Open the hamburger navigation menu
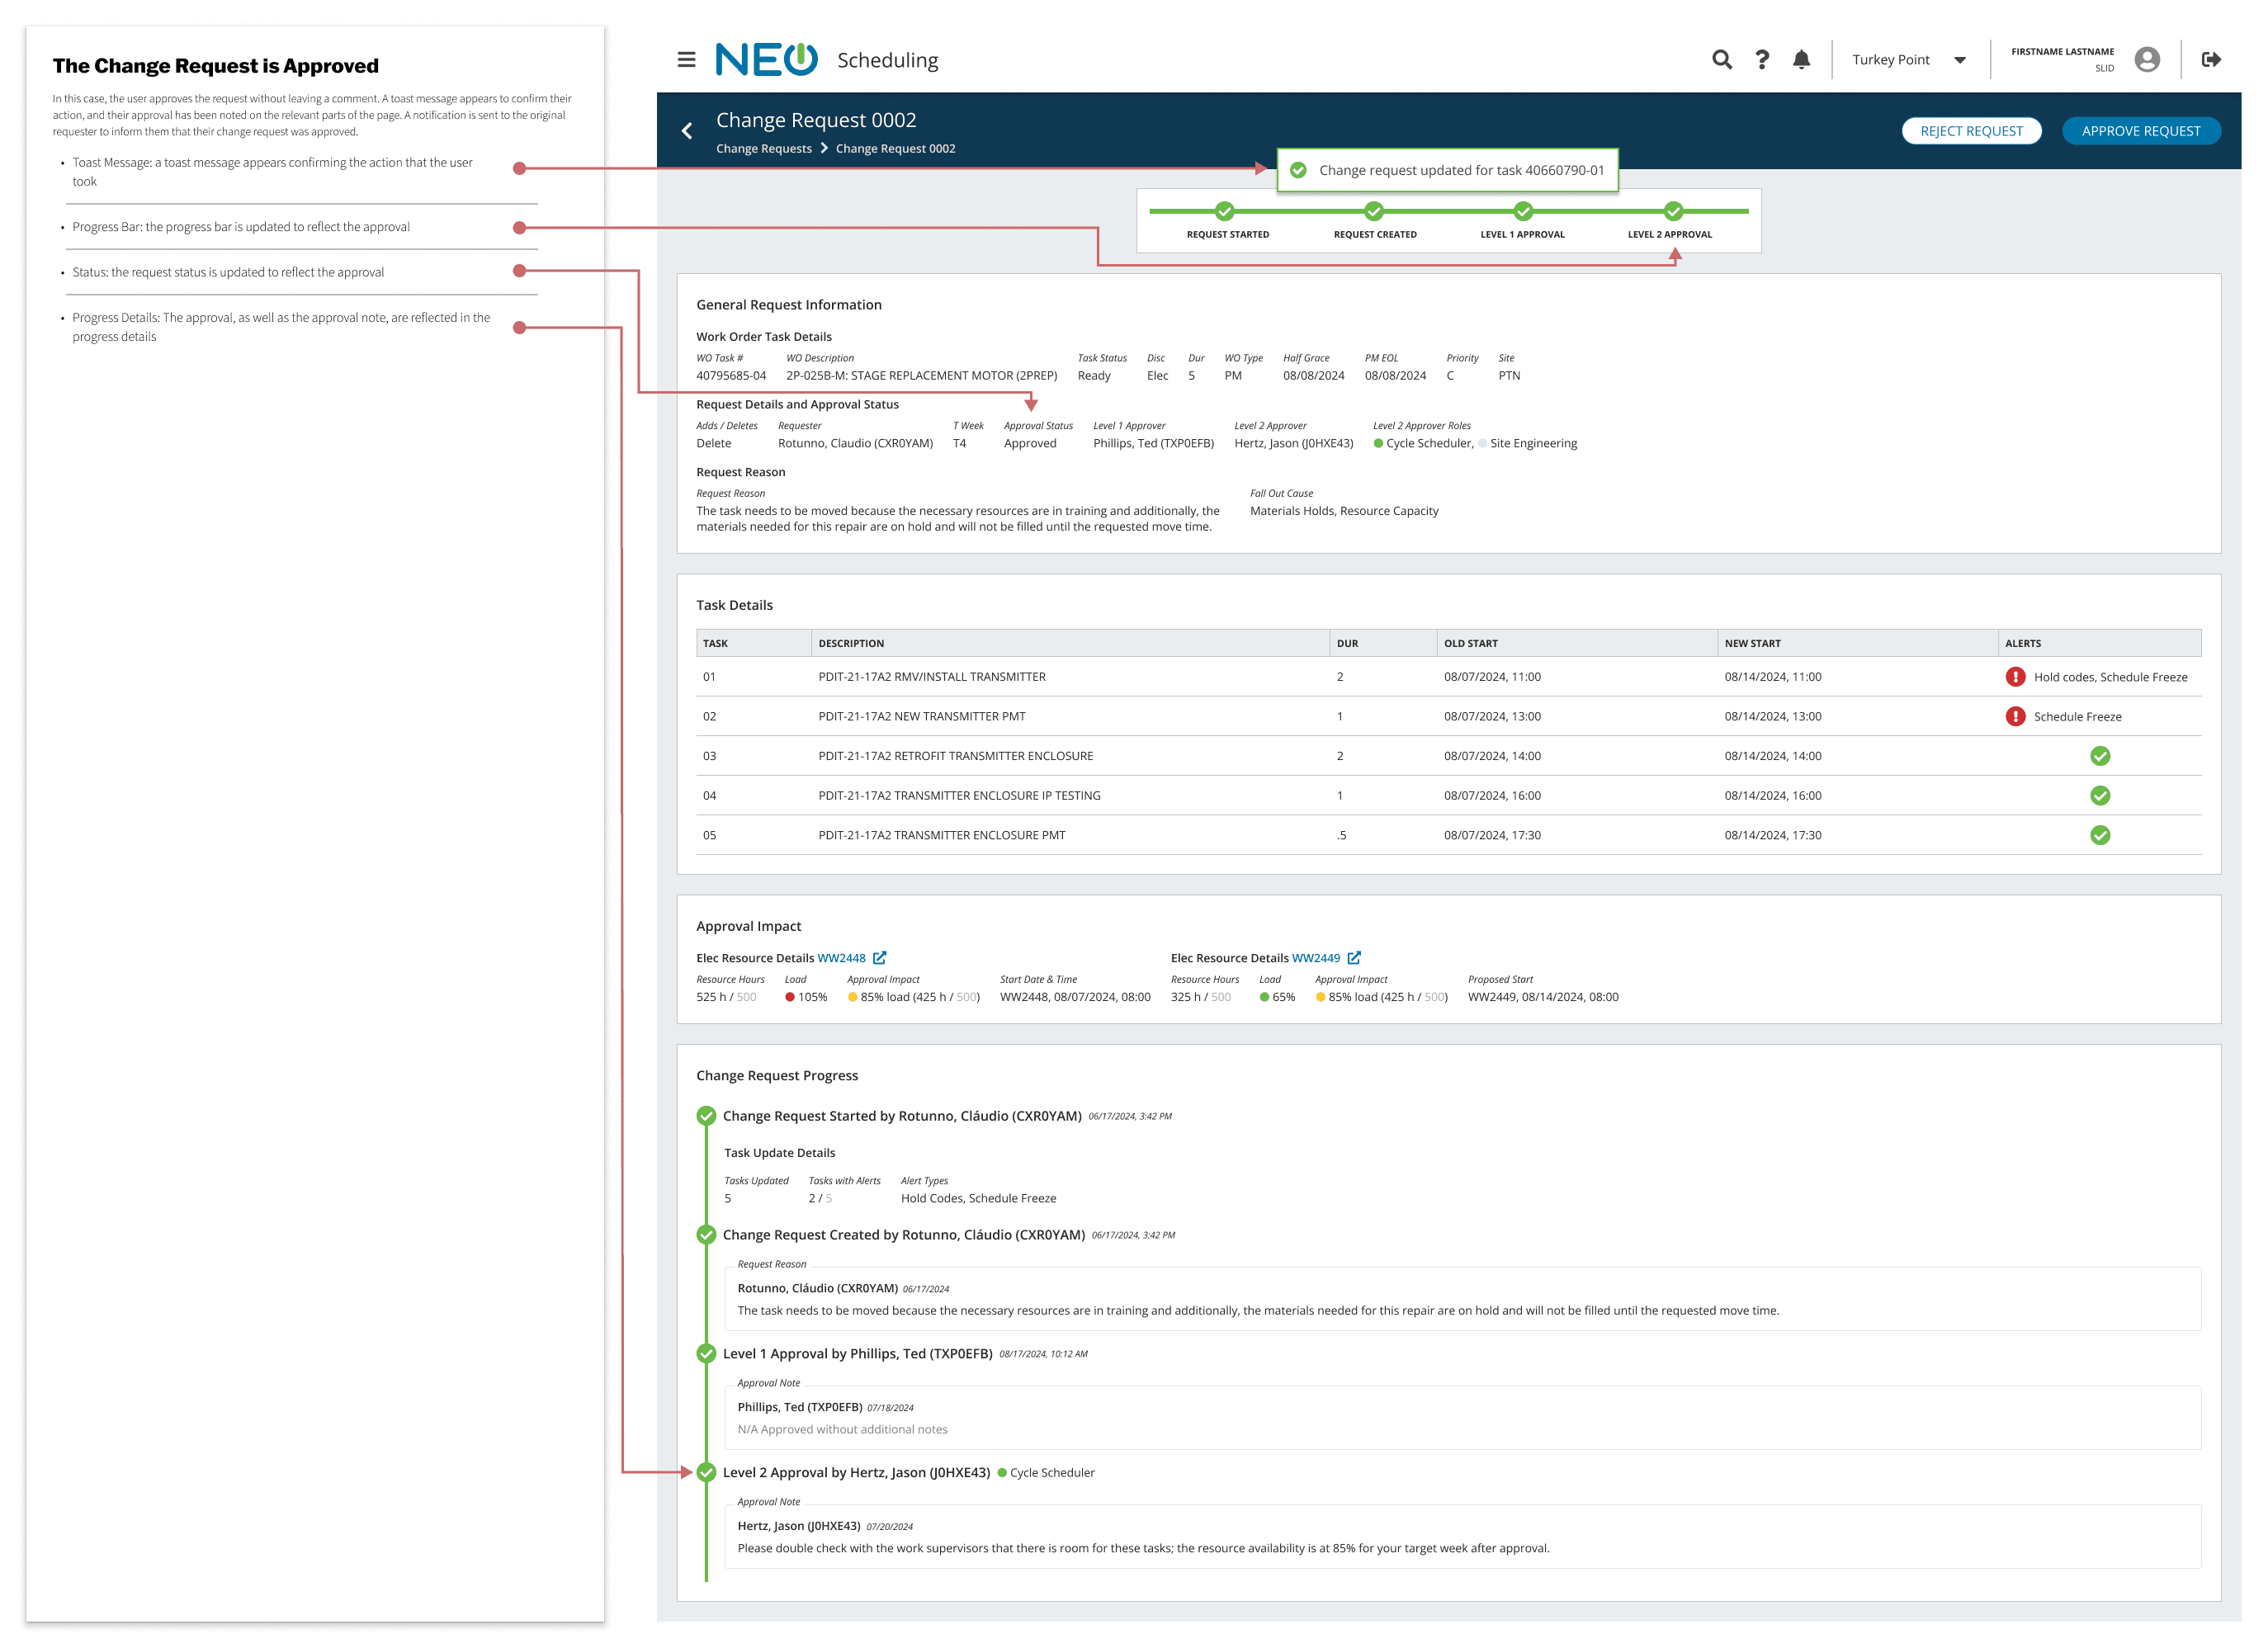The width and height of the screenshot is (2268, 1648). (x=686, y=60)
